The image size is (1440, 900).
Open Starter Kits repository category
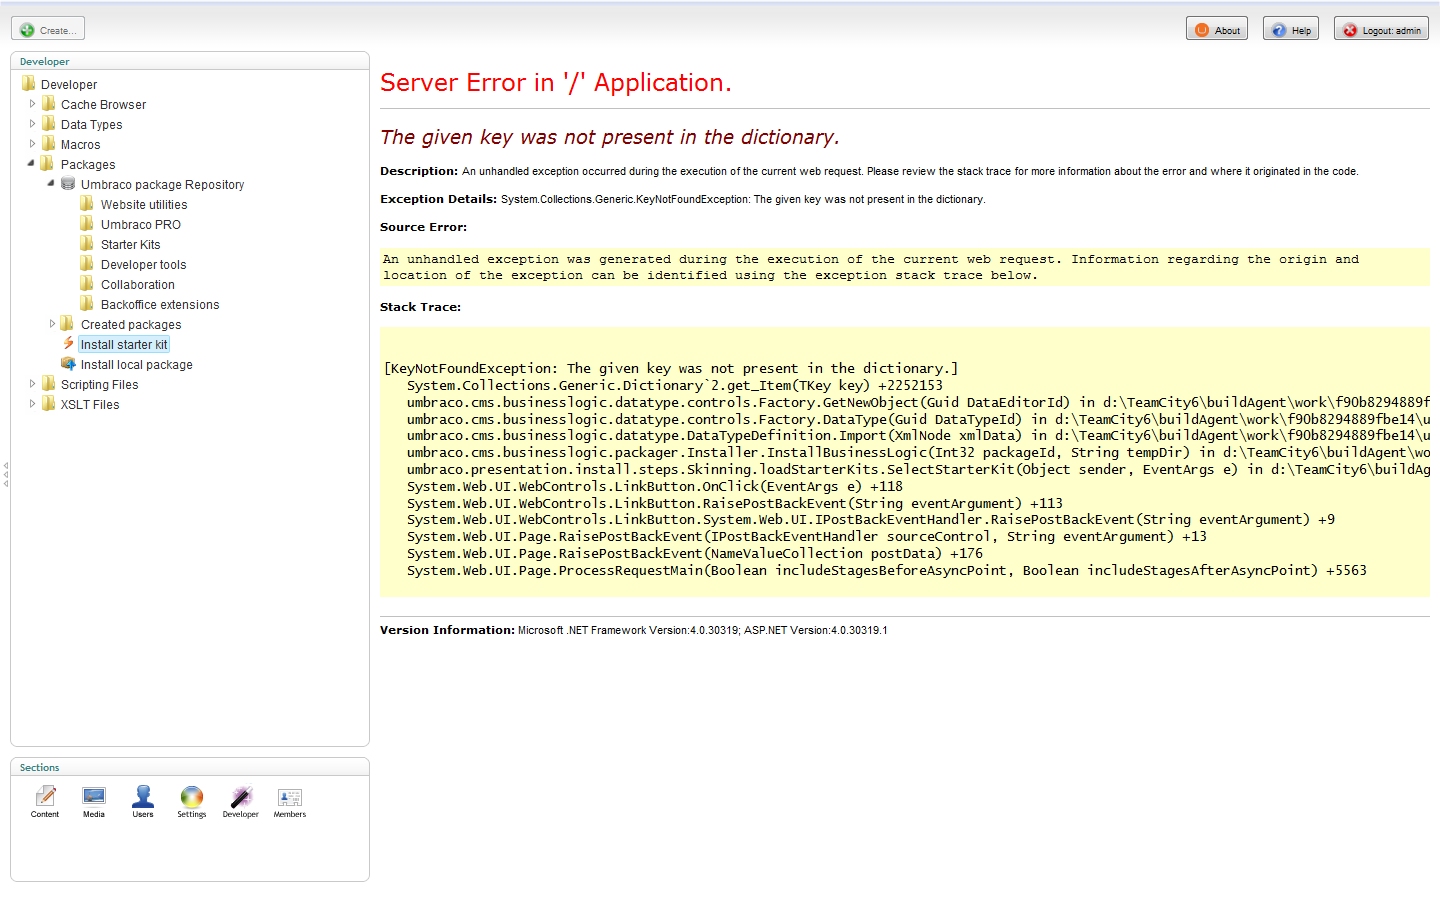130,245
